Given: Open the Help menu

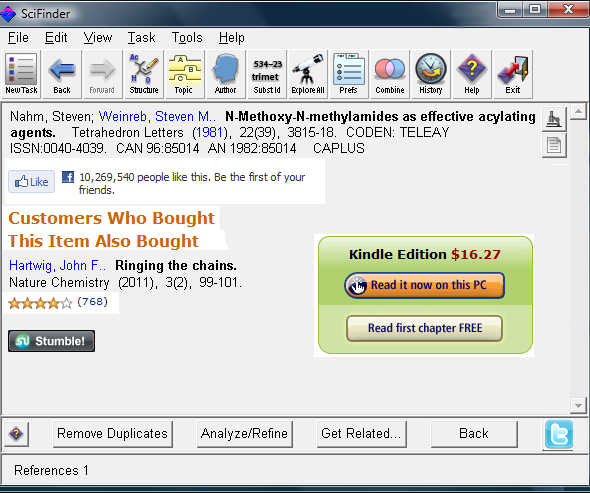Looking at the screenshot, I should coord(232,38).
